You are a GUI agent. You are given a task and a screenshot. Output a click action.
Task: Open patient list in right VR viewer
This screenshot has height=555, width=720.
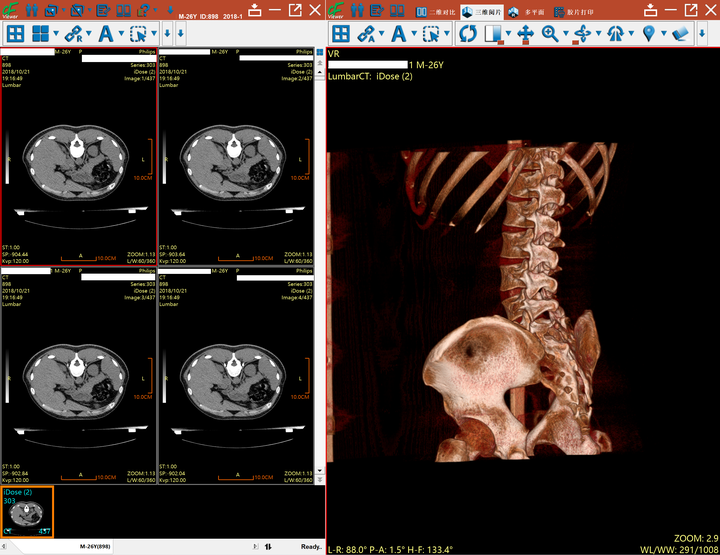pos(357,10)
